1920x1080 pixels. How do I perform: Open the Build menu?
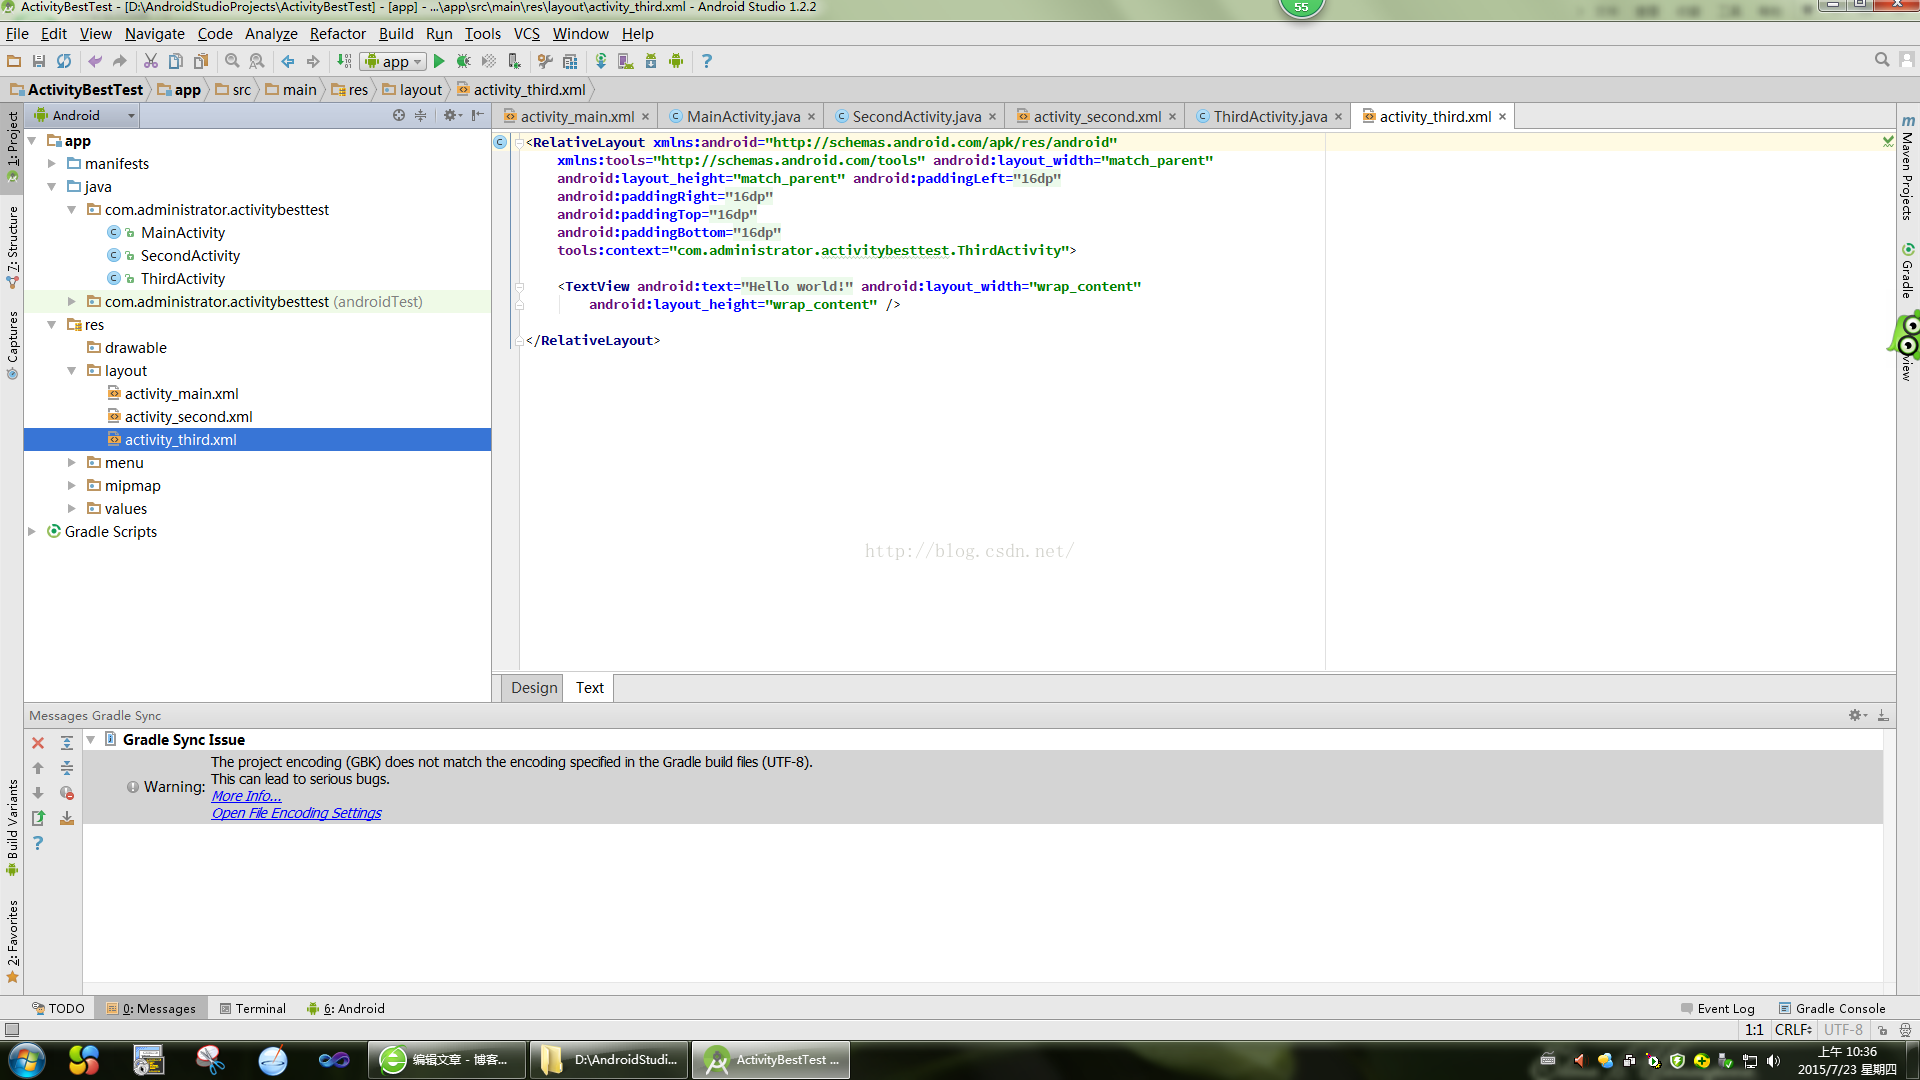pyautogui.click(x=396, y=33)
